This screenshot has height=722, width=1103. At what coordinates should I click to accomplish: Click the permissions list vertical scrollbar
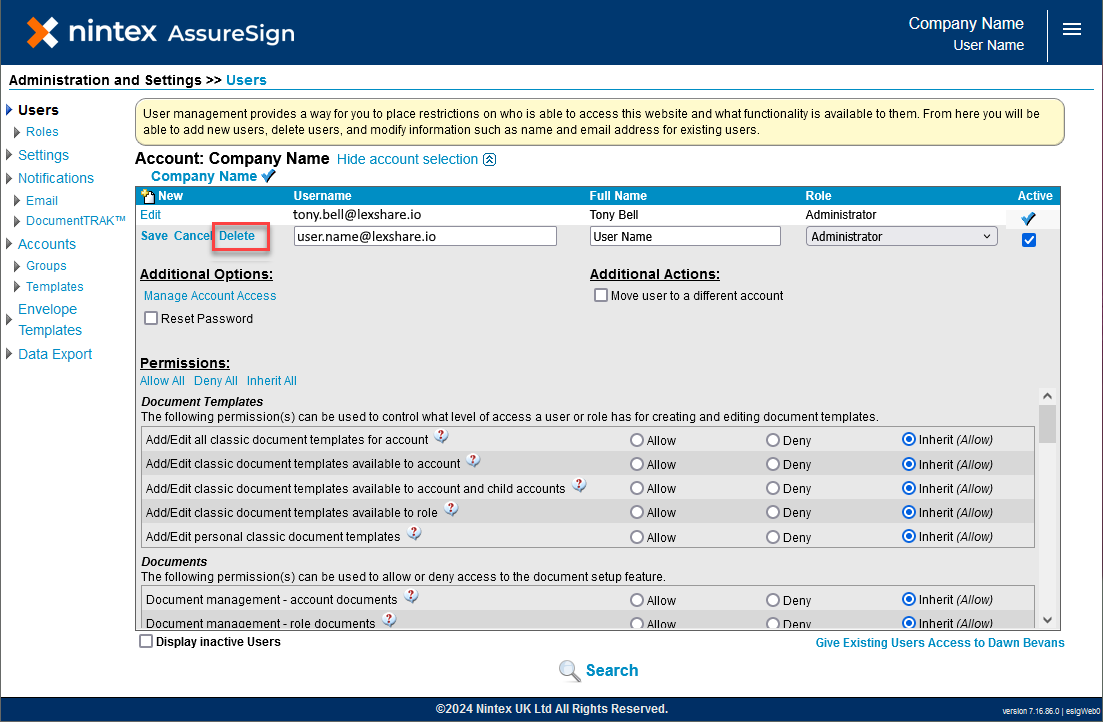pos(1047,424)
